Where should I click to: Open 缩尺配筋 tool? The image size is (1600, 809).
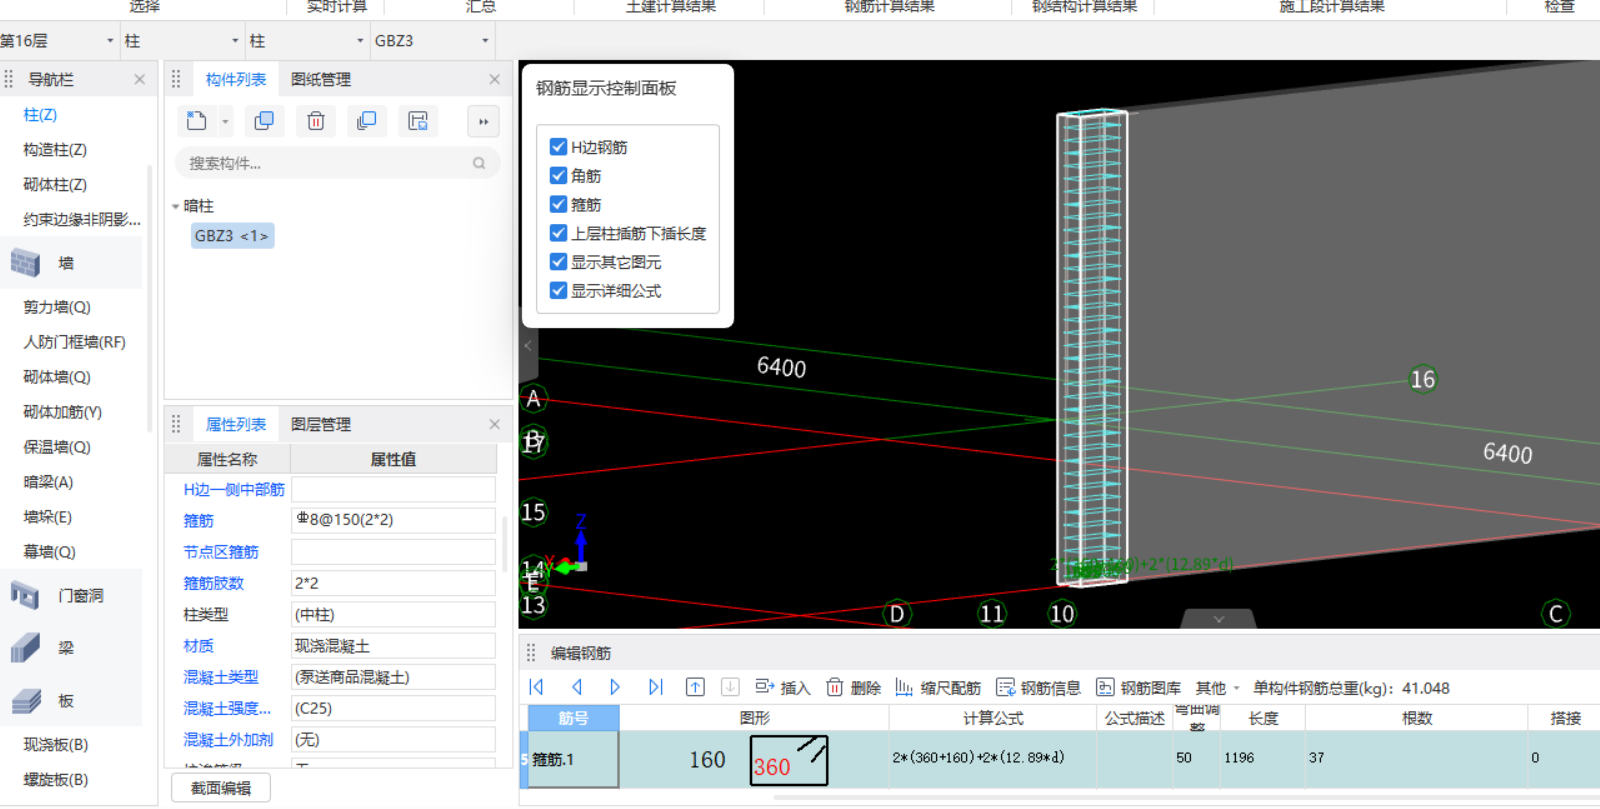938,687
